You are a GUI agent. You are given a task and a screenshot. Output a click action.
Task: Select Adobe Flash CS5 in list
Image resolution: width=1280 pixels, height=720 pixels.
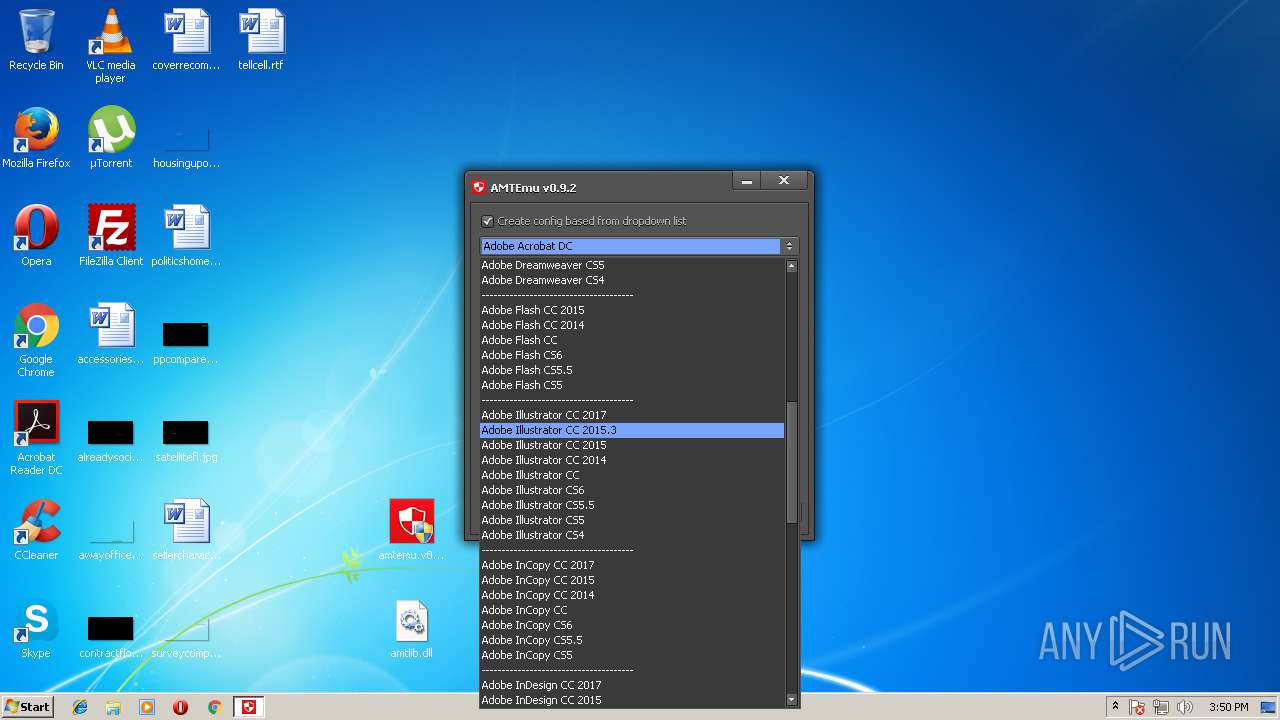pos(632,385)
